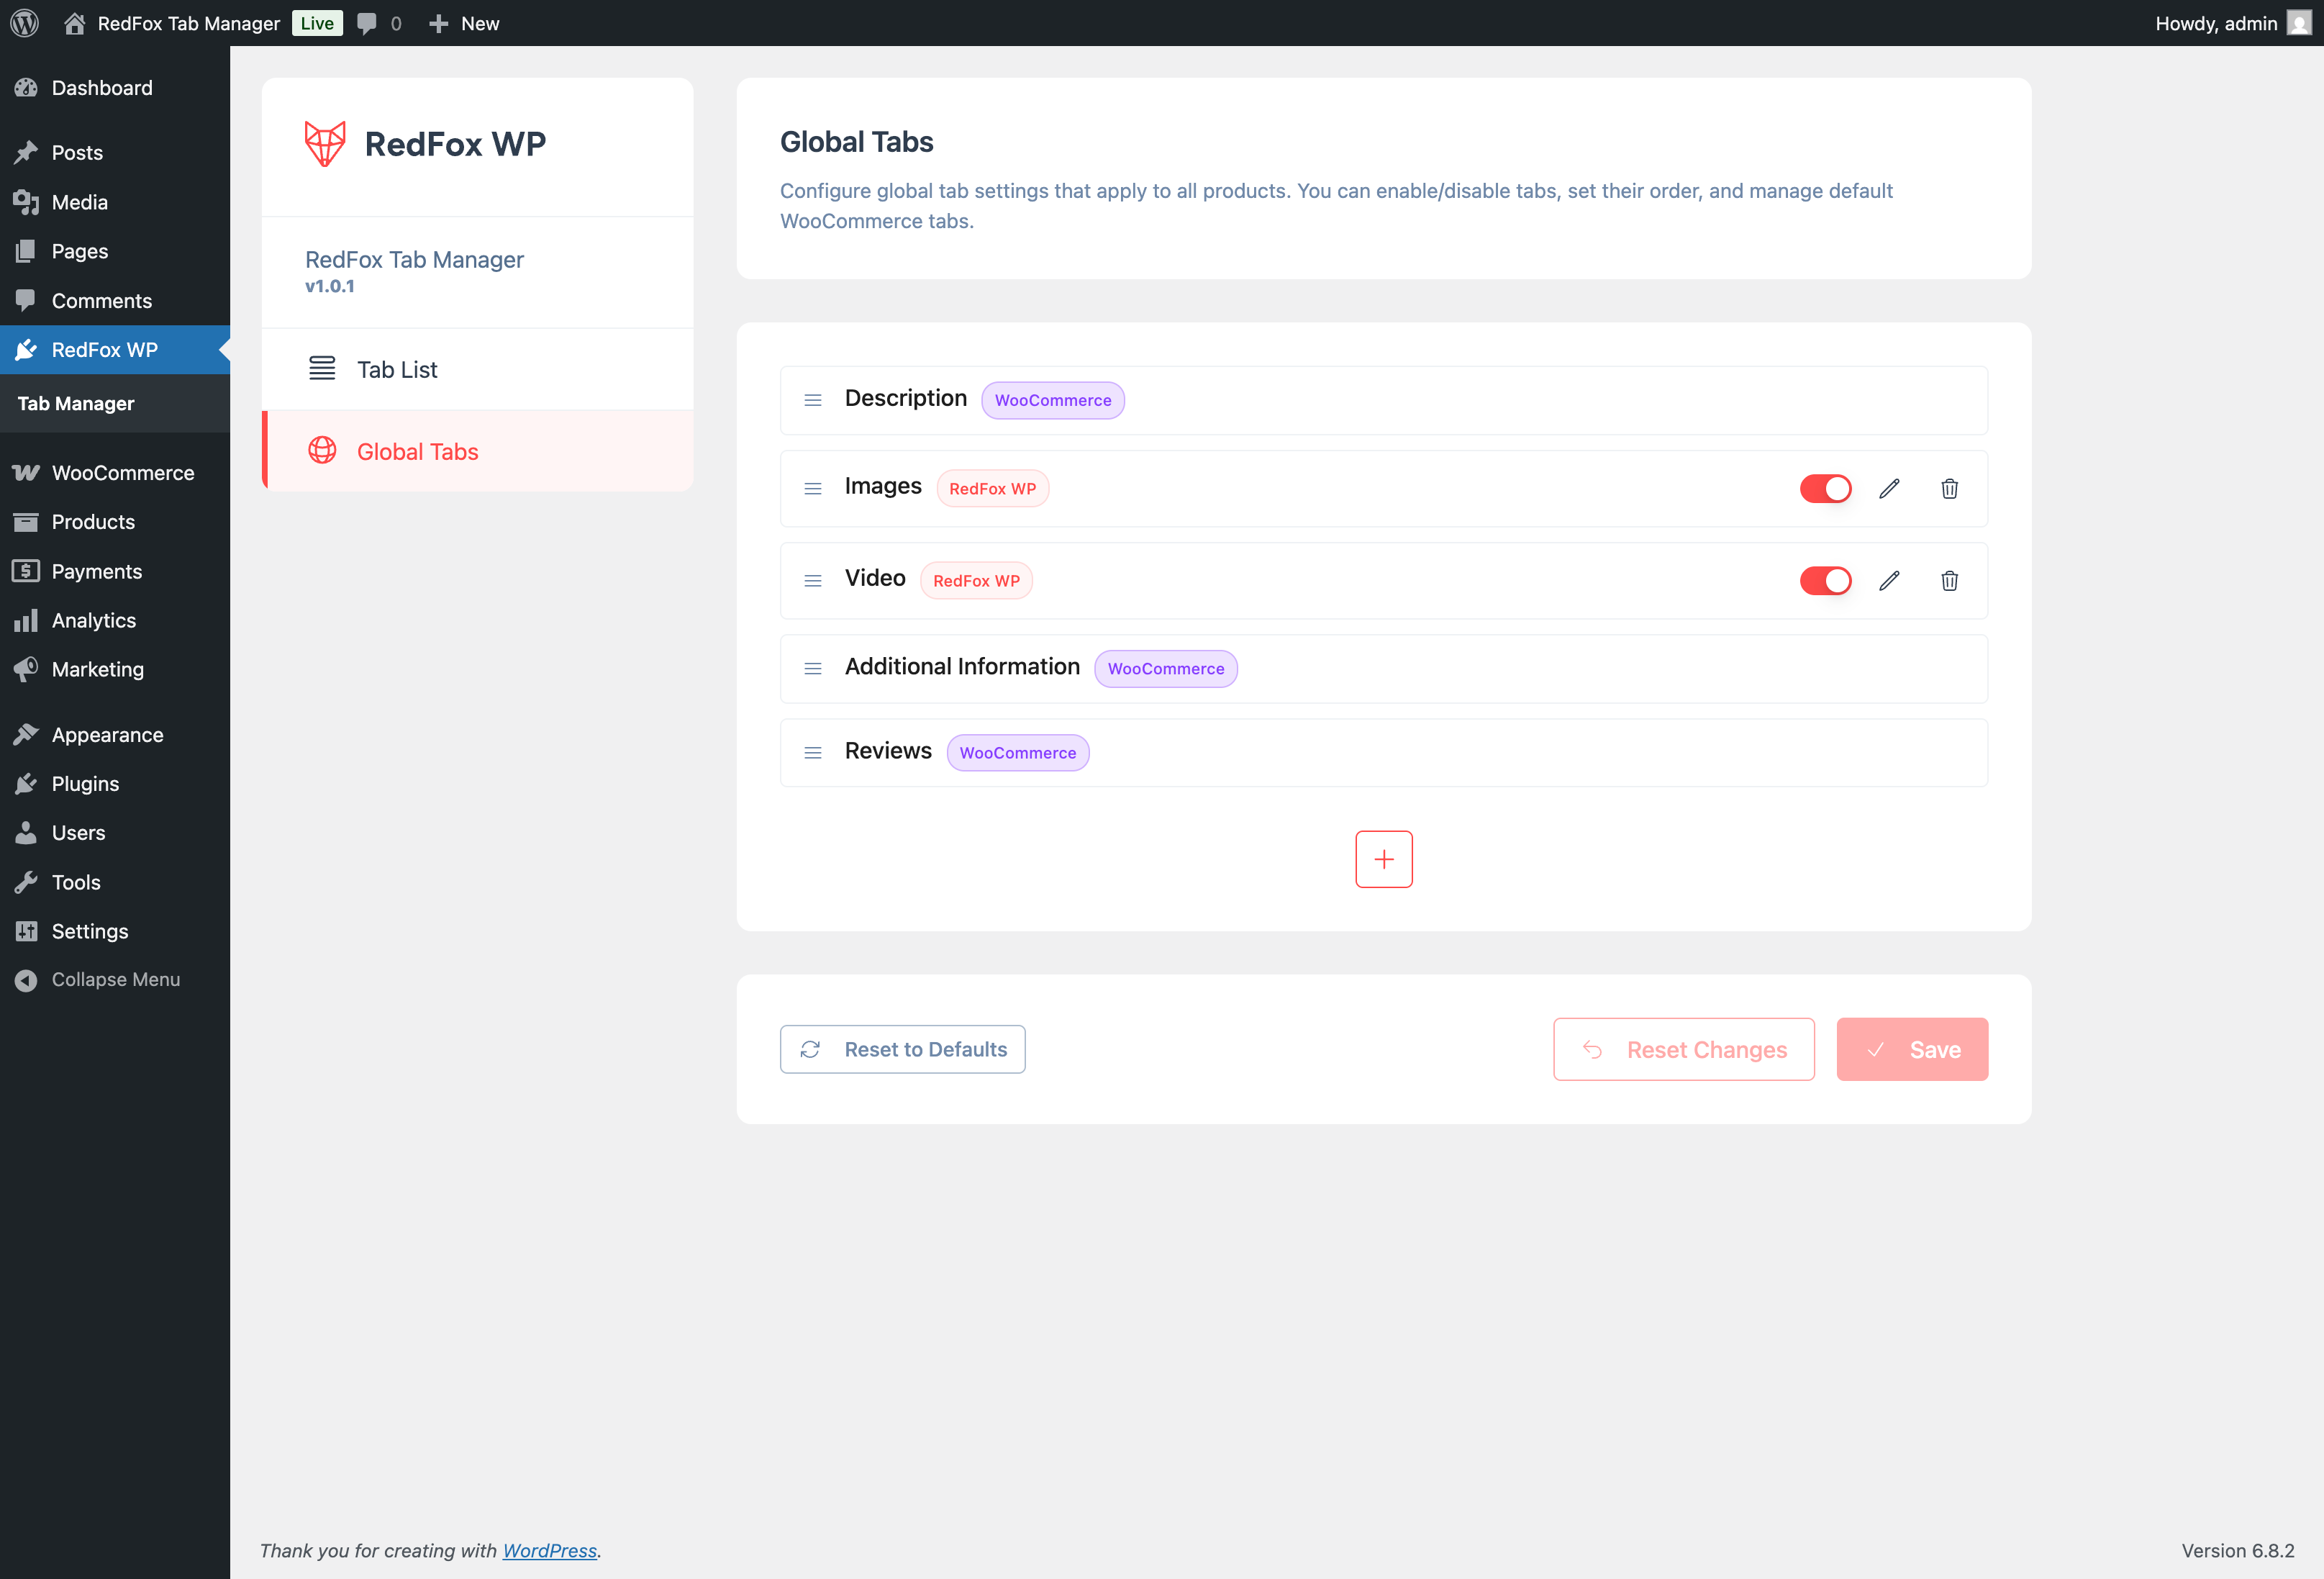This screenshot has width=2324, height=1579.
Task: Open the Tab Manager submenu item
Action: pos(76,403)
